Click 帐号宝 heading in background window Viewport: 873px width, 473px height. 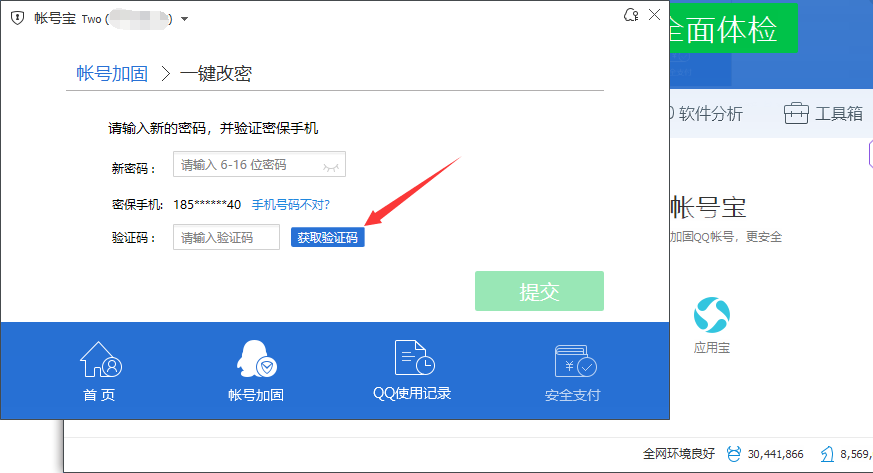pyautogui.click(x=708, y=208)
